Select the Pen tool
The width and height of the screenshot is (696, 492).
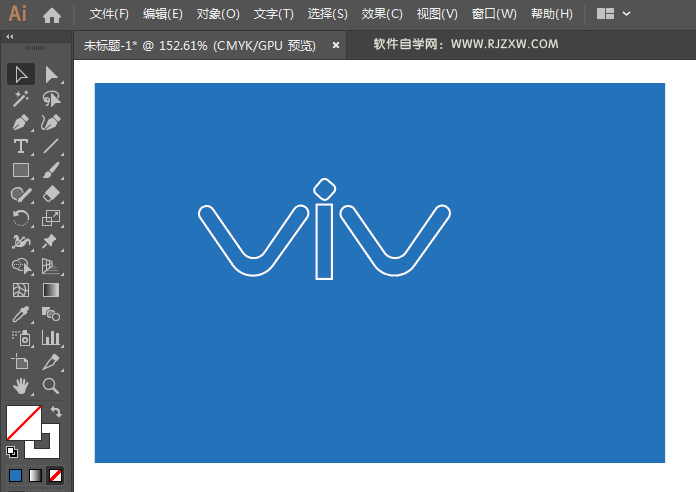click(x=21, y=123)
